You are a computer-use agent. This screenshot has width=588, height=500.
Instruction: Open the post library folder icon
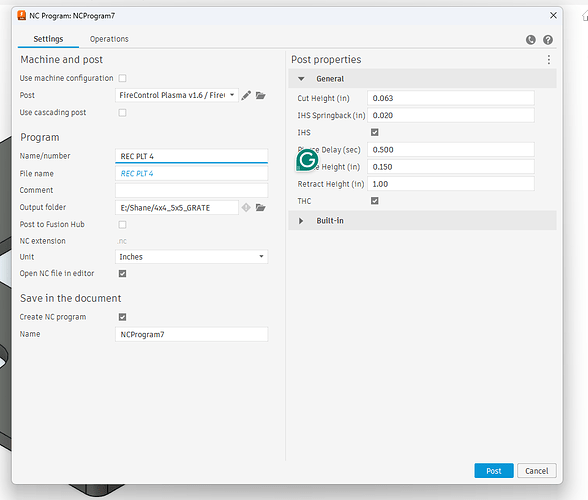[261, 96]
